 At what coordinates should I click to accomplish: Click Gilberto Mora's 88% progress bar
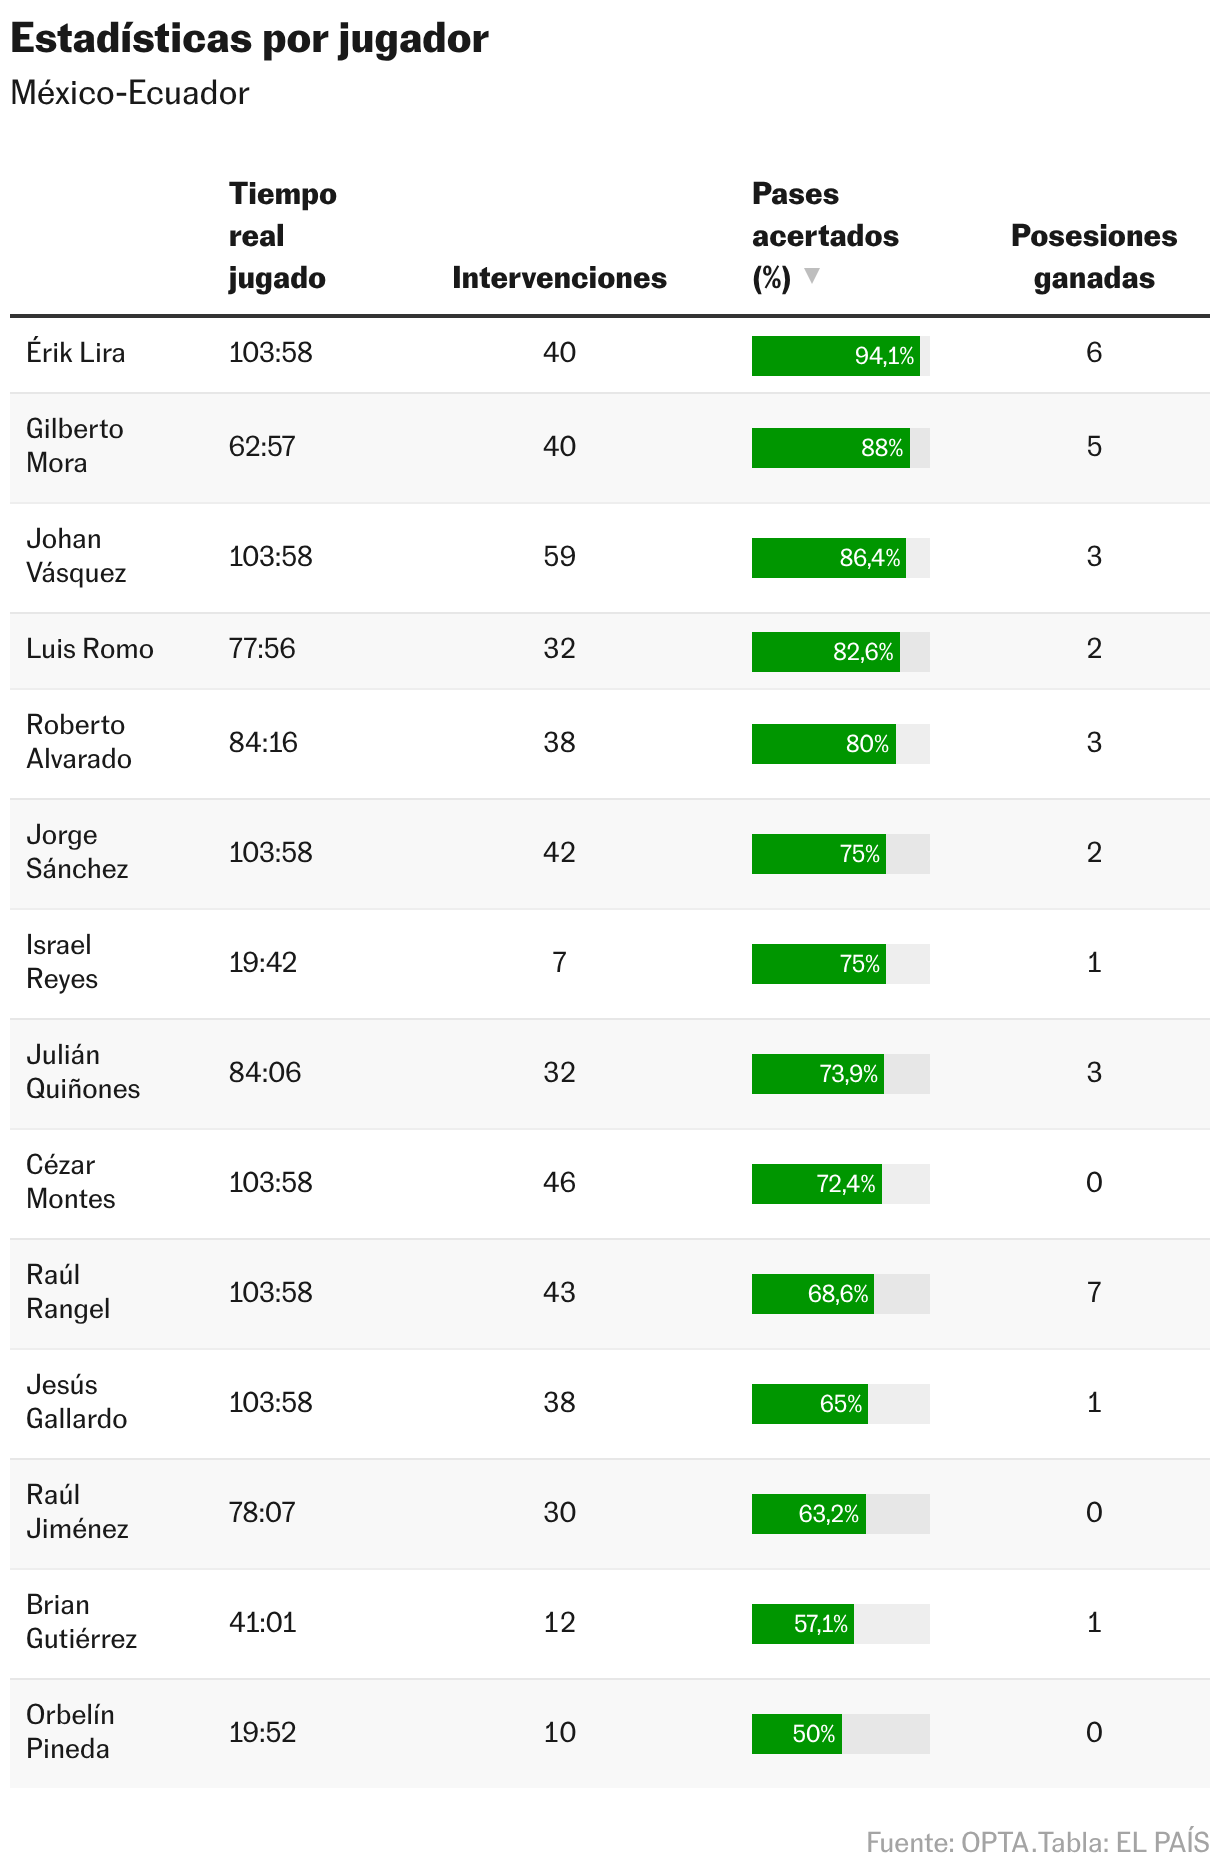pyautogui.click(x=841, y=448)
